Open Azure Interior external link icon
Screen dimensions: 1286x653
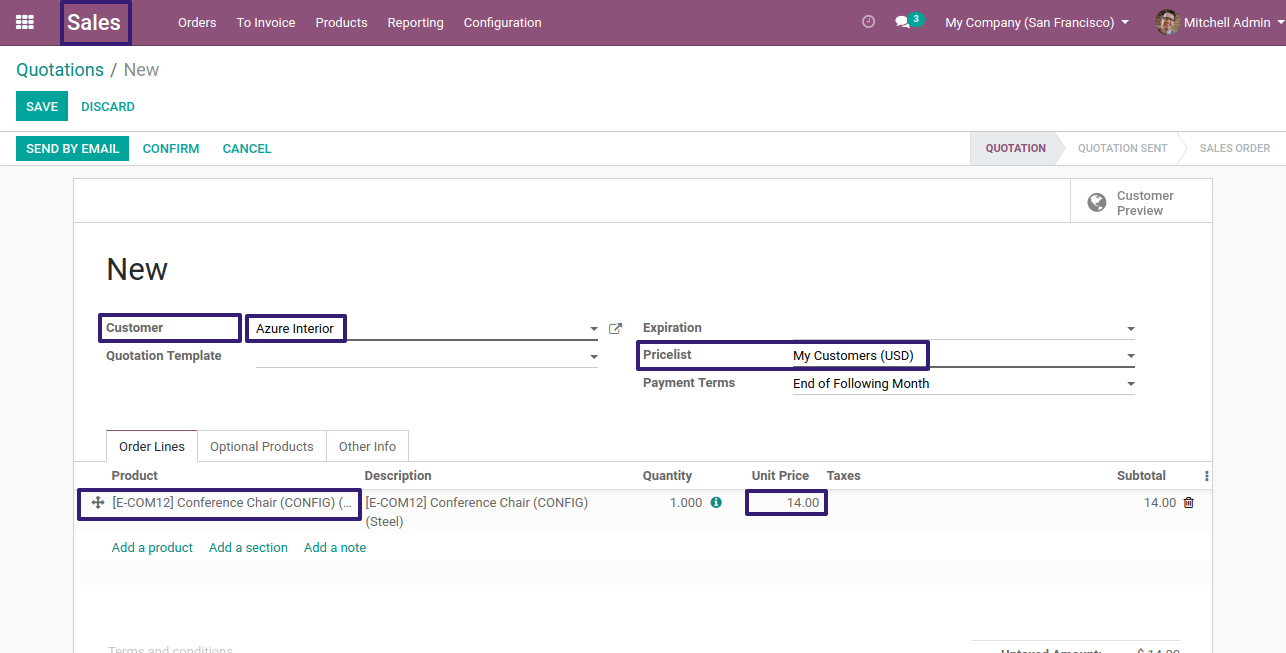[x=615, y=328]
